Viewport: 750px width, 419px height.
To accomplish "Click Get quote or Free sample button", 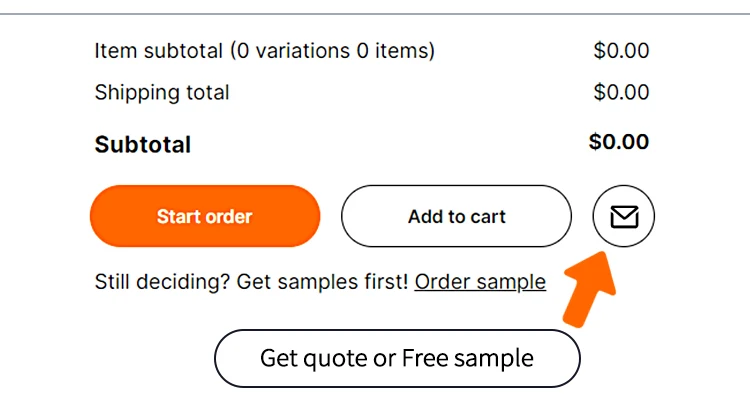I will (397, 358).
